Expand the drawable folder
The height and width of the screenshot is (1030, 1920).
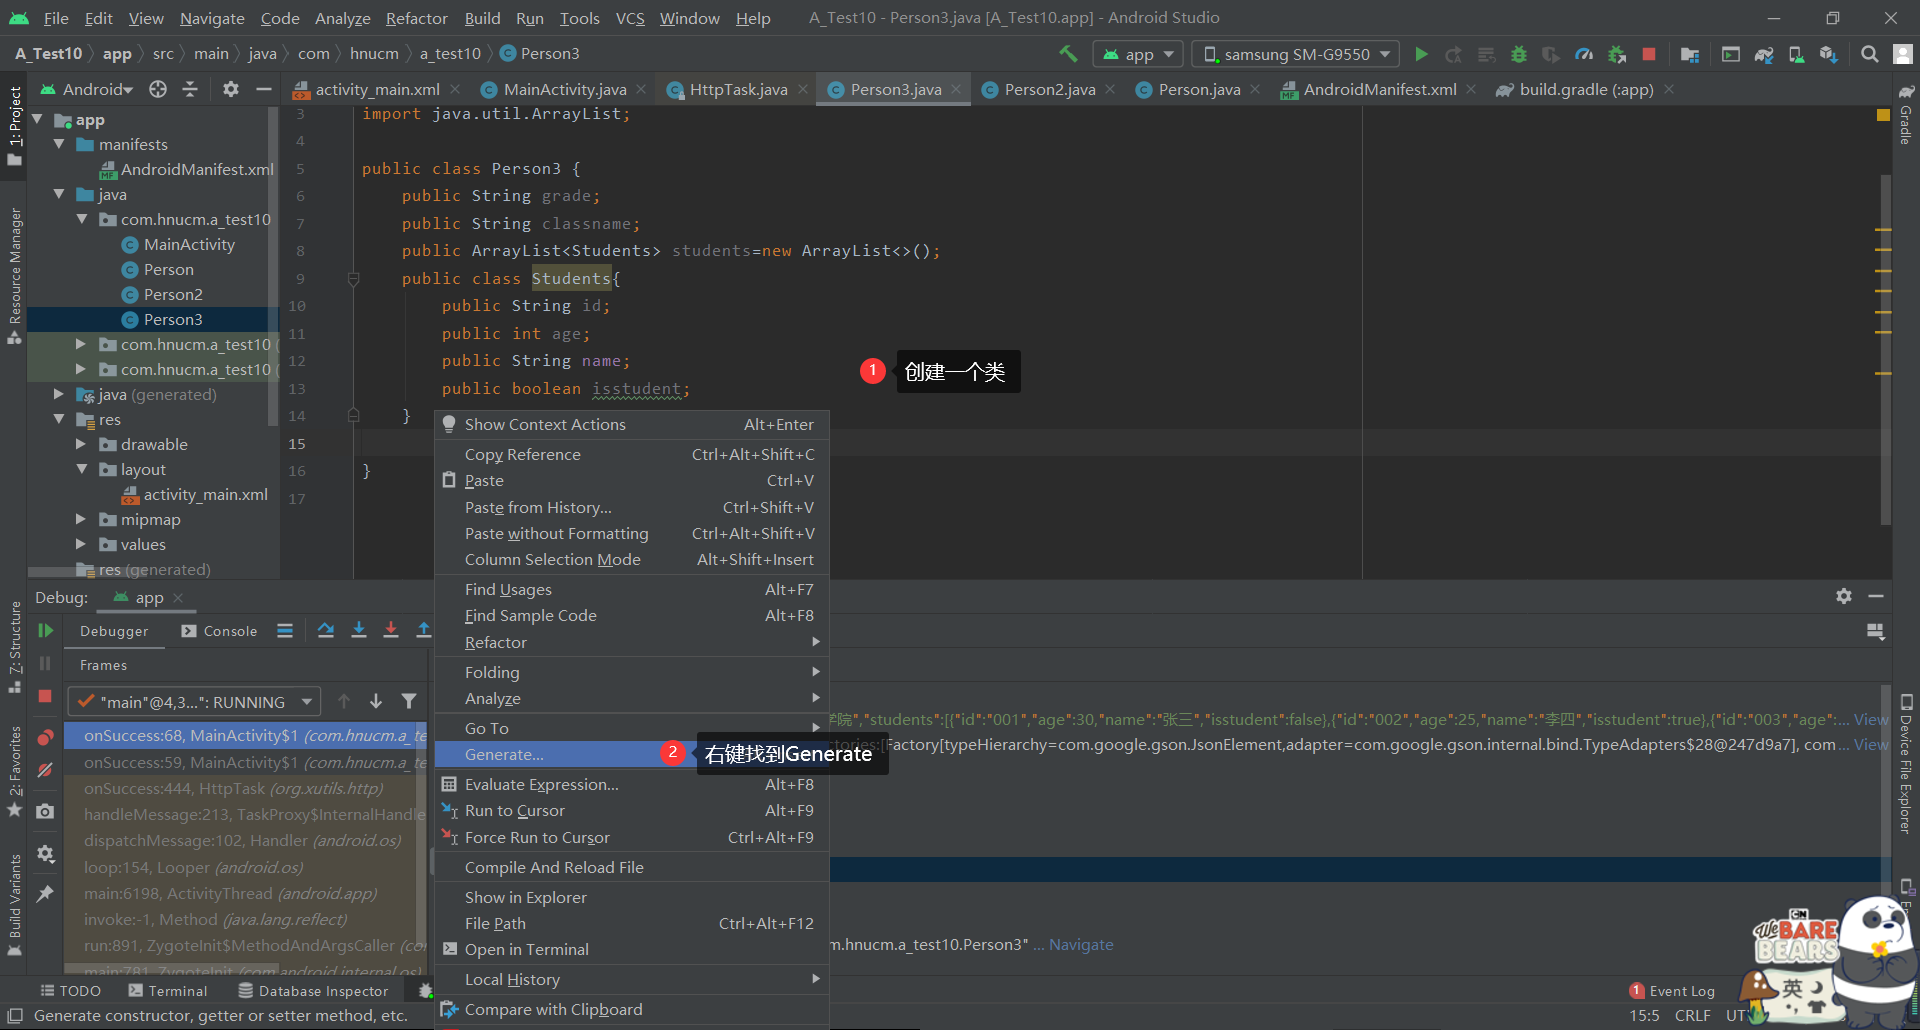tap(81, 444)
